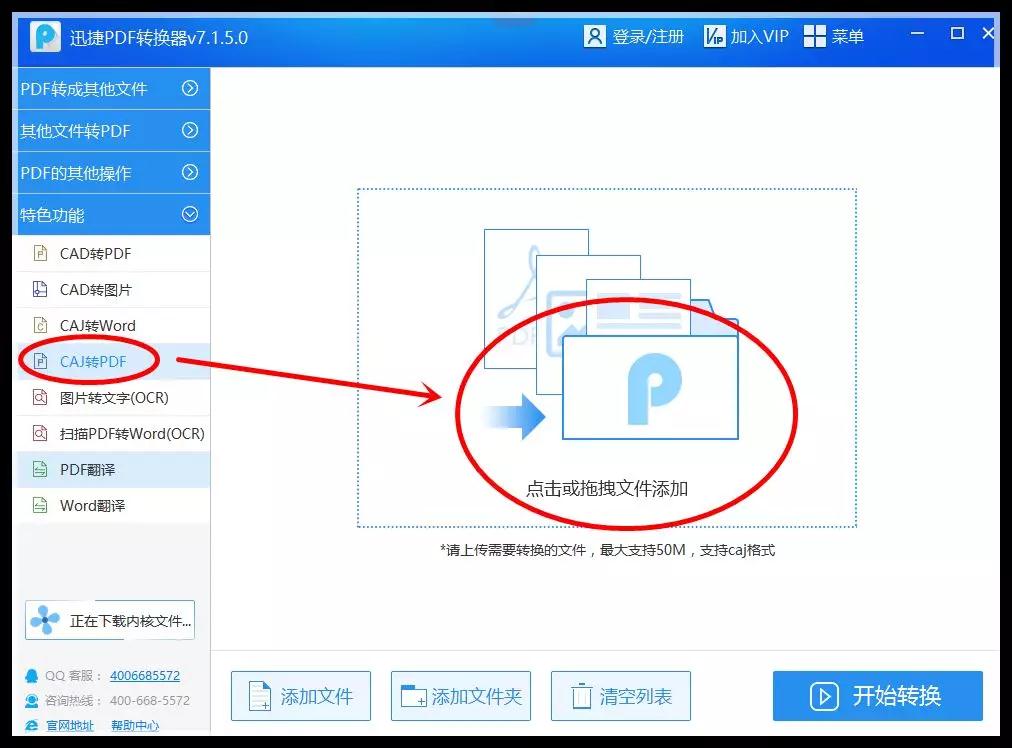The width and height of the screenshot is (1012, 748).
Task: Click the PDF翻译 sidebar icon
Action: (x=40, y=470)
